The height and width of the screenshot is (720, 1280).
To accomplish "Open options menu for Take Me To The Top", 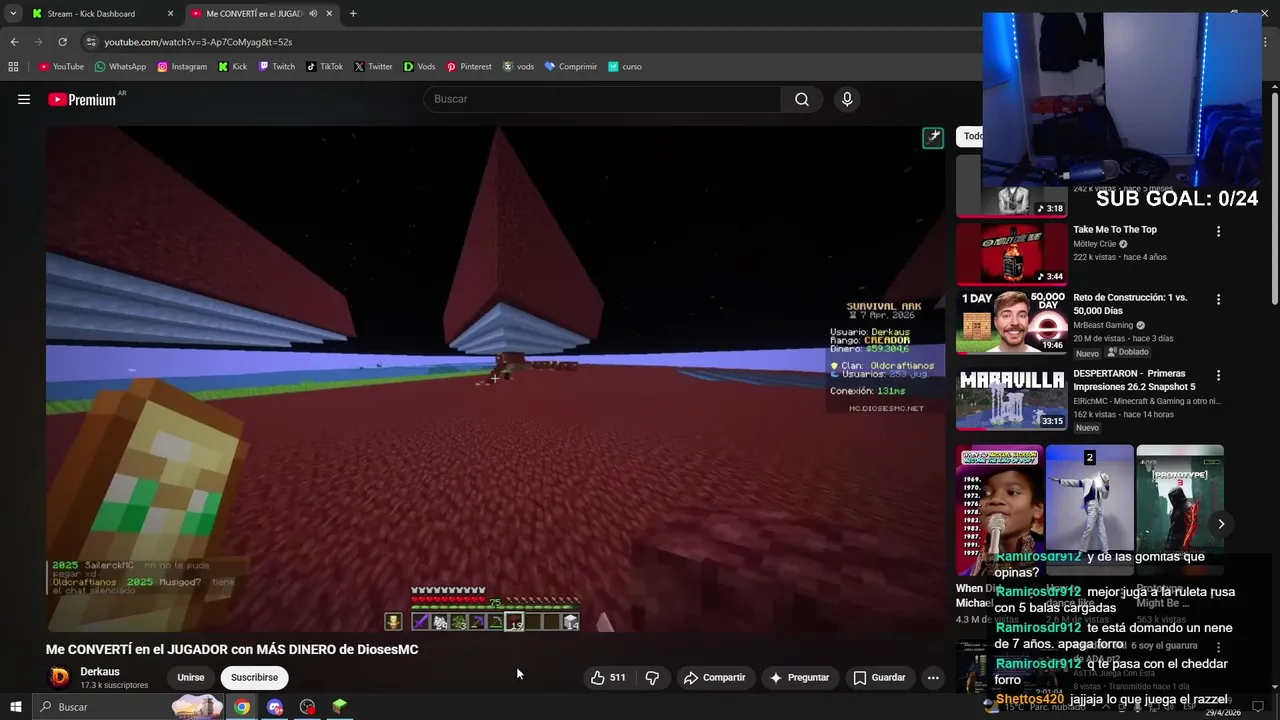I will coord(1218,231).
